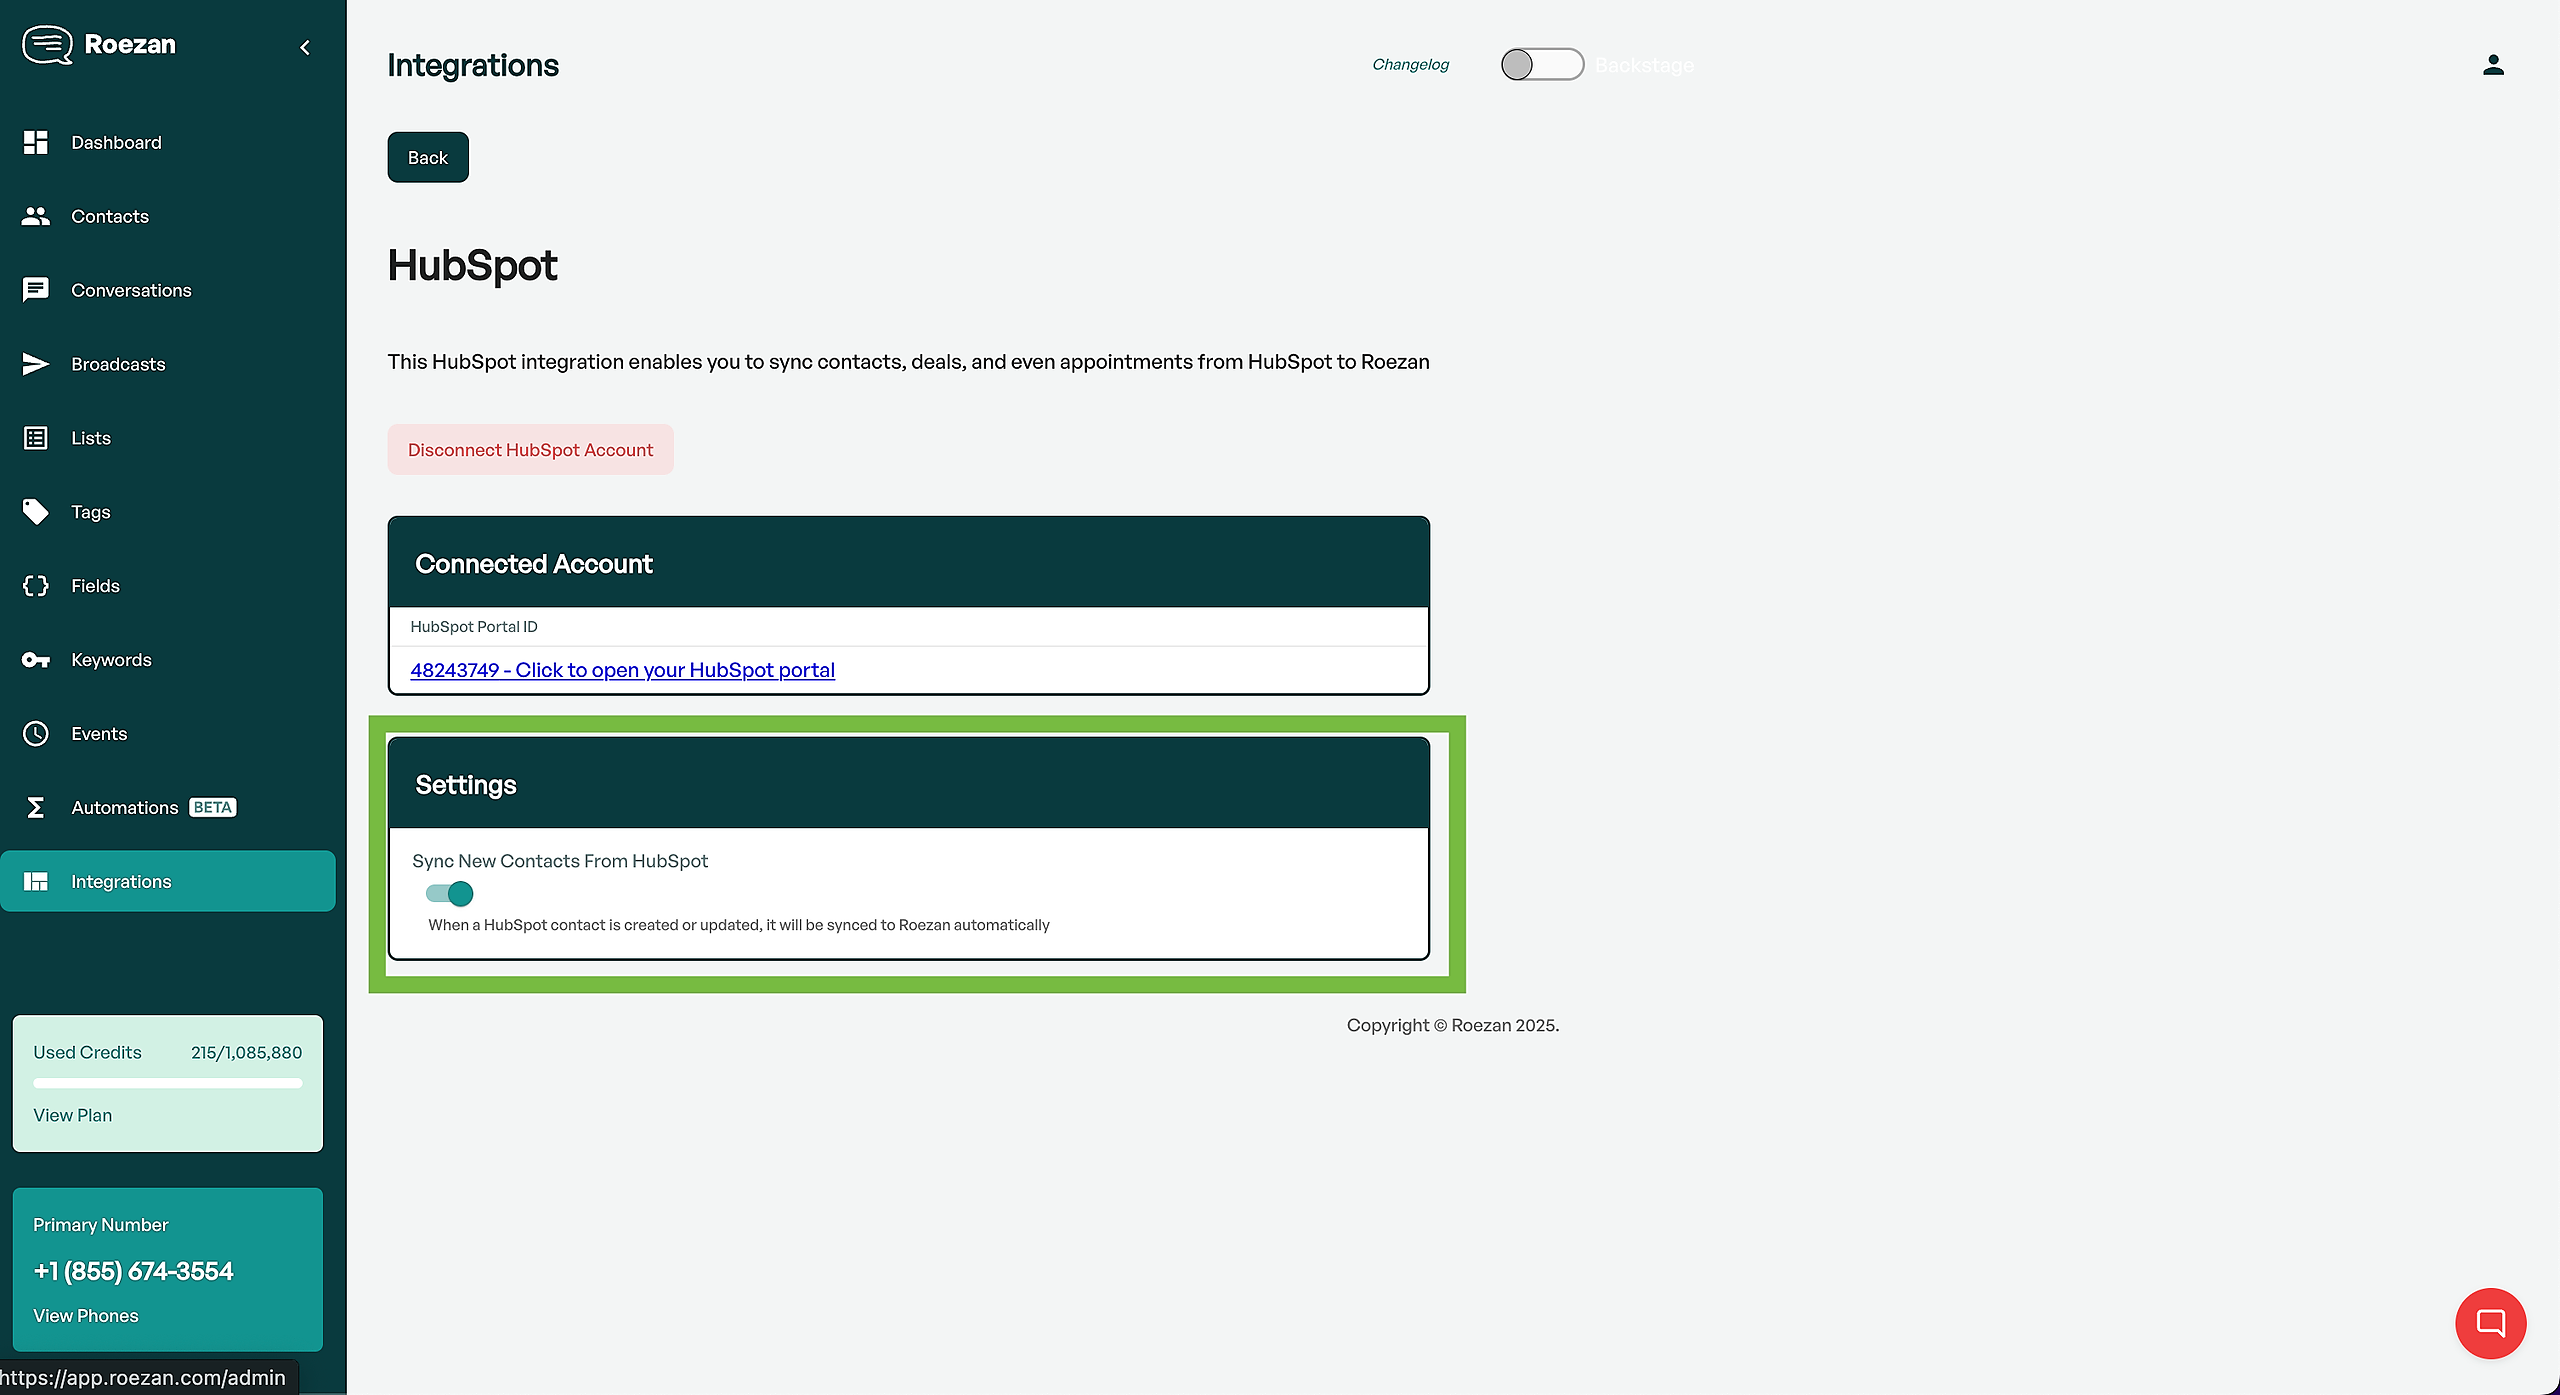Open the HubSpot portal link 48243749
The image size is (2560, 1395).
pyautogui.click(x=622, y=670)
